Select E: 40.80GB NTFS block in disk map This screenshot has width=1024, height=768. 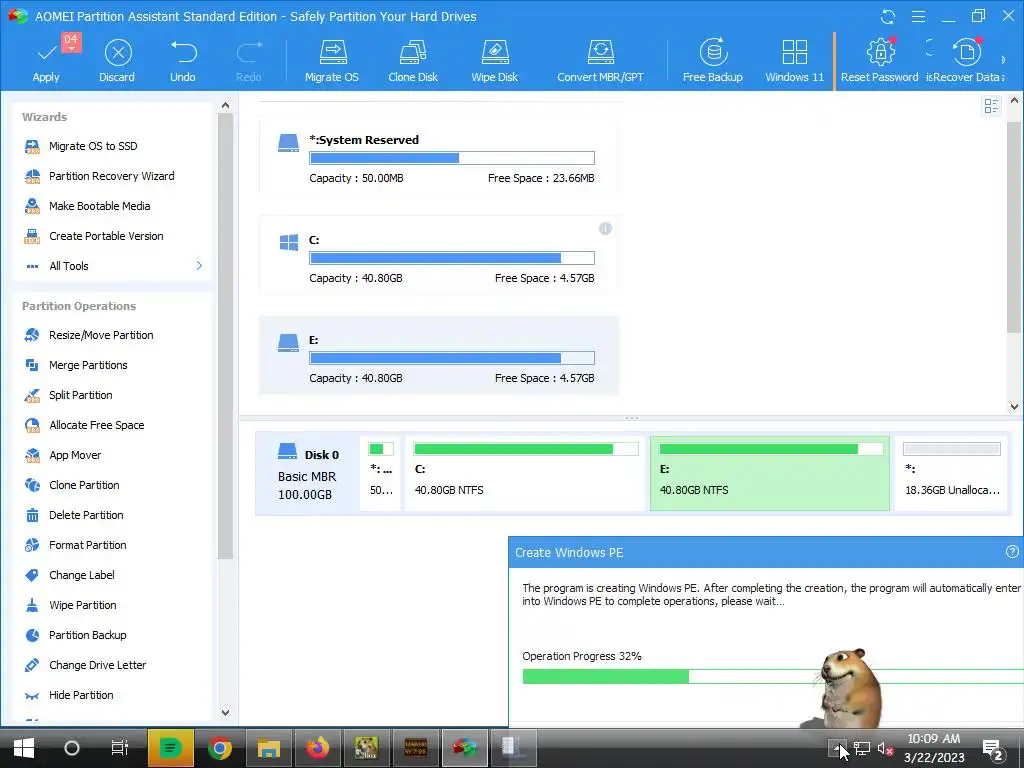coord(770,473)
